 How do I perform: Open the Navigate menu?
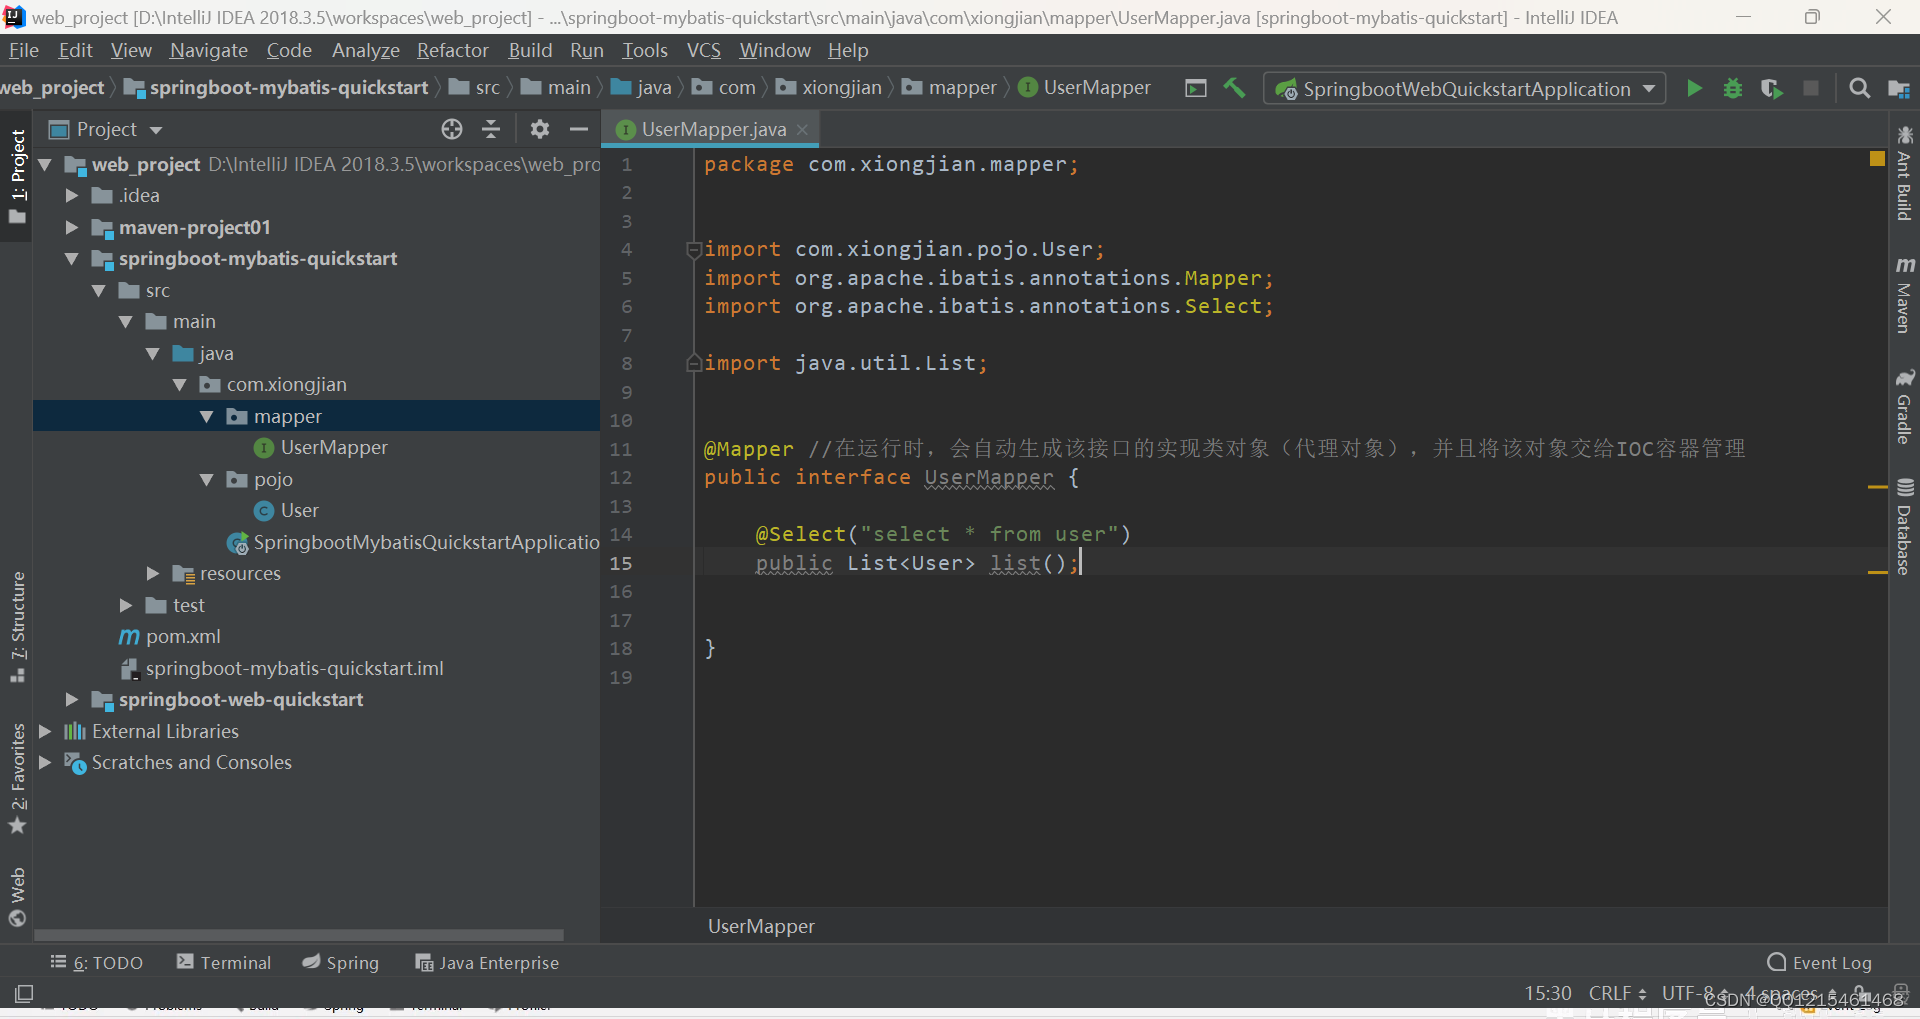pos(208,50)
